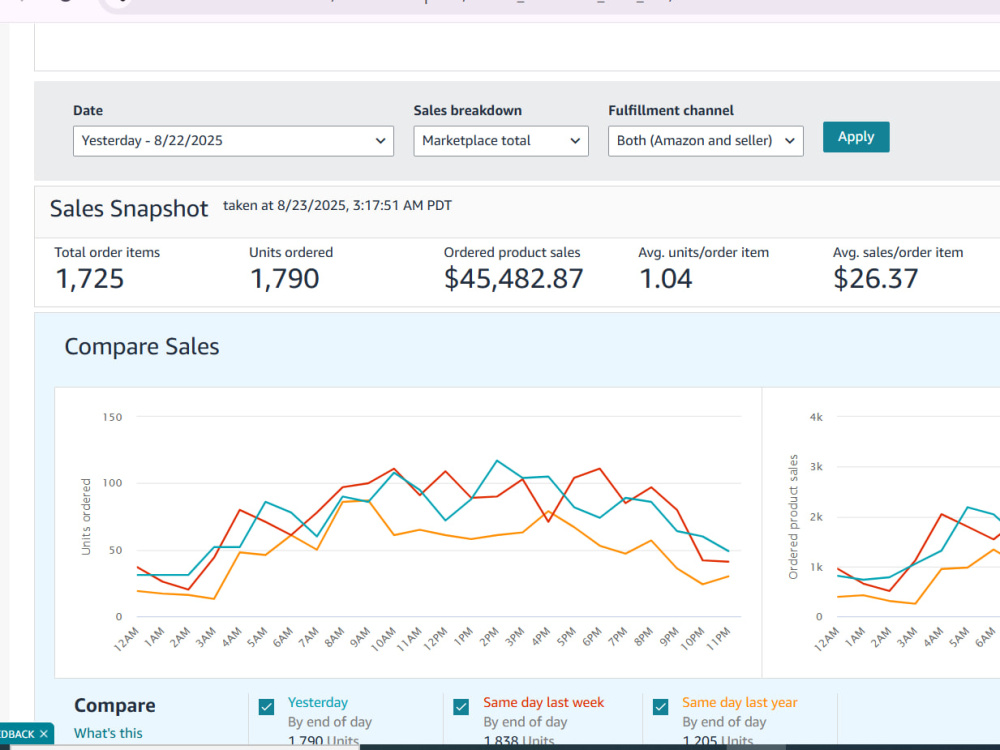Viewport: 1000px width, 750px height.
Task: Click the Ordered product sales value $45,482.87
Action: [513, 279]
